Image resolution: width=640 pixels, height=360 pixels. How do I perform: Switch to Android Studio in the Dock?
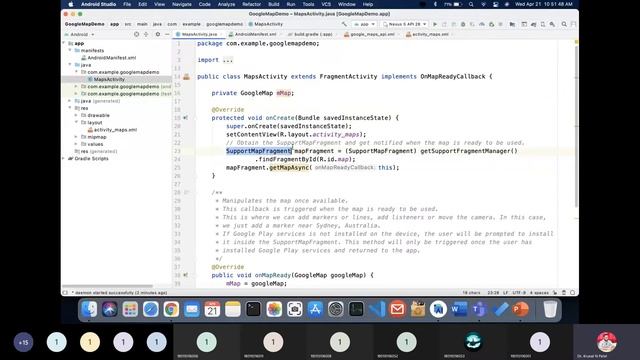point(438,309)
